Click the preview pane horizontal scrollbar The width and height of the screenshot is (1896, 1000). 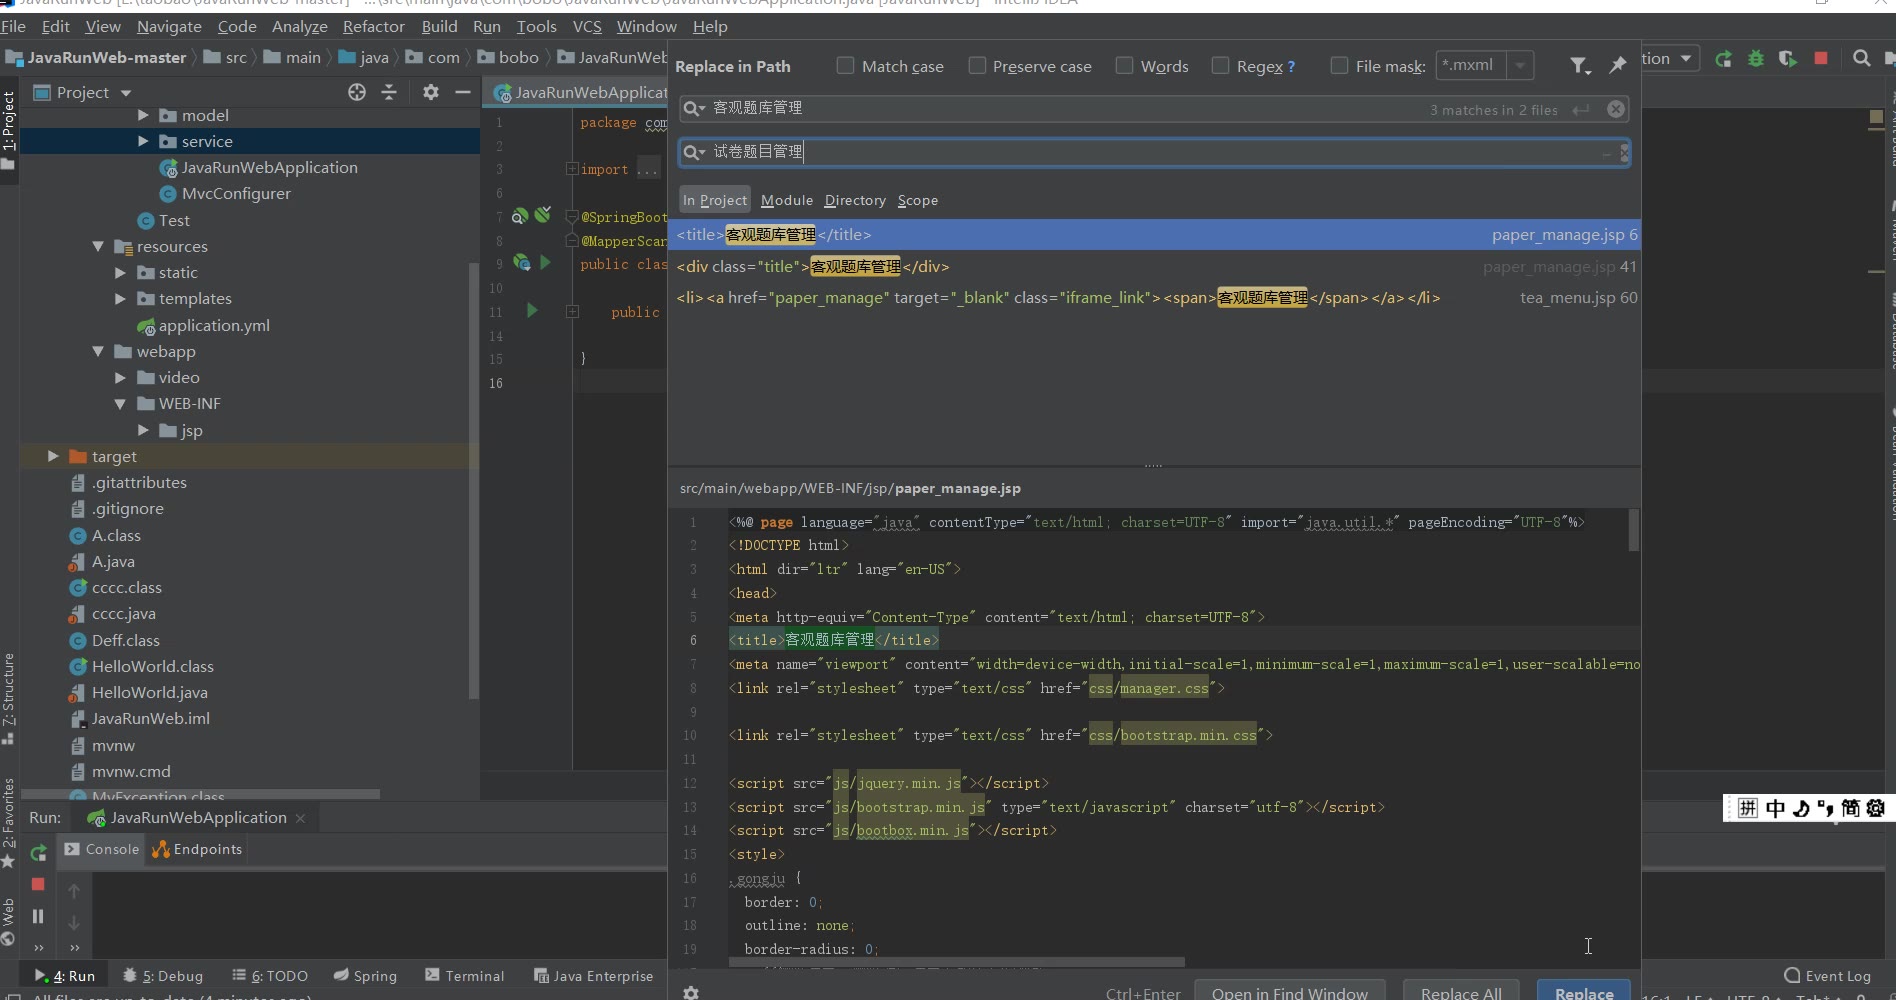[x=956, y=962]
